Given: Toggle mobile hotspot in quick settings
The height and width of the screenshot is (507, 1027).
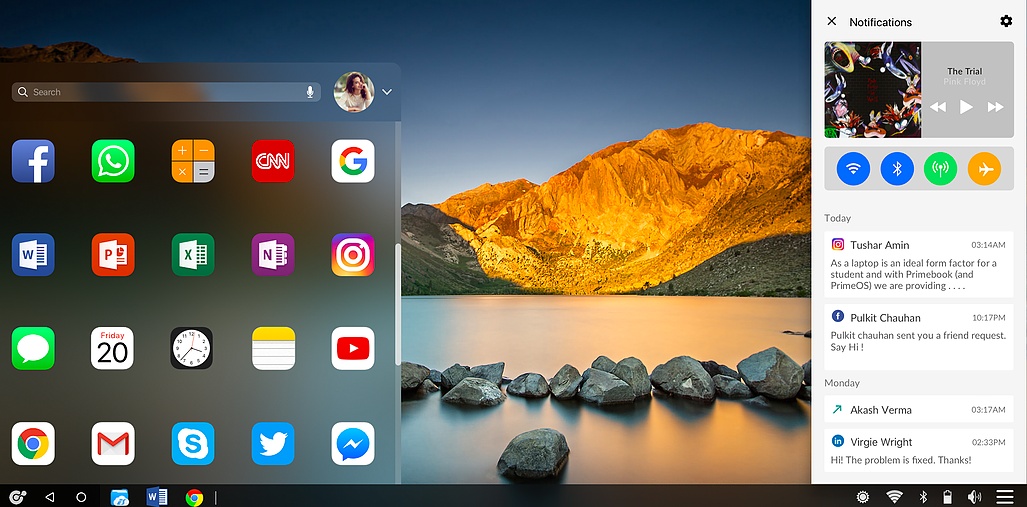Looking at the screenshot, I should click(x=941, y=169).
